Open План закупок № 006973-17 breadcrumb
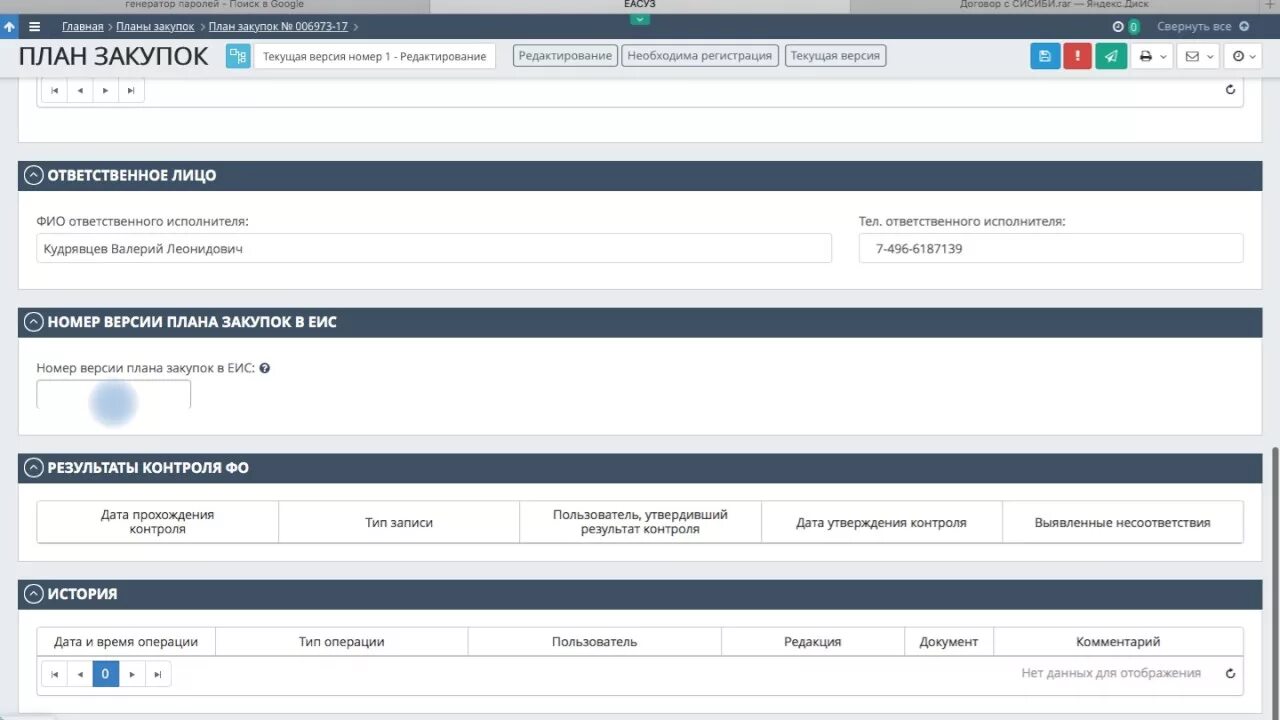This screenshot has width=1280, height=720. pyautogui.click(x=278, y=27)
